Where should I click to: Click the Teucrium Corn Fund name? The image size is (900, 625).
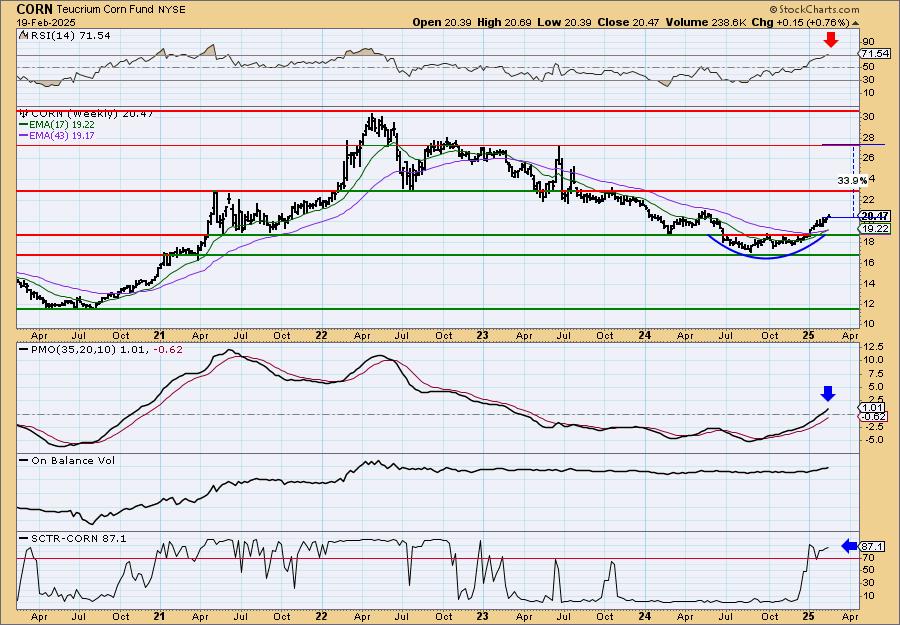pyautogui.click(x=107, y=10)
